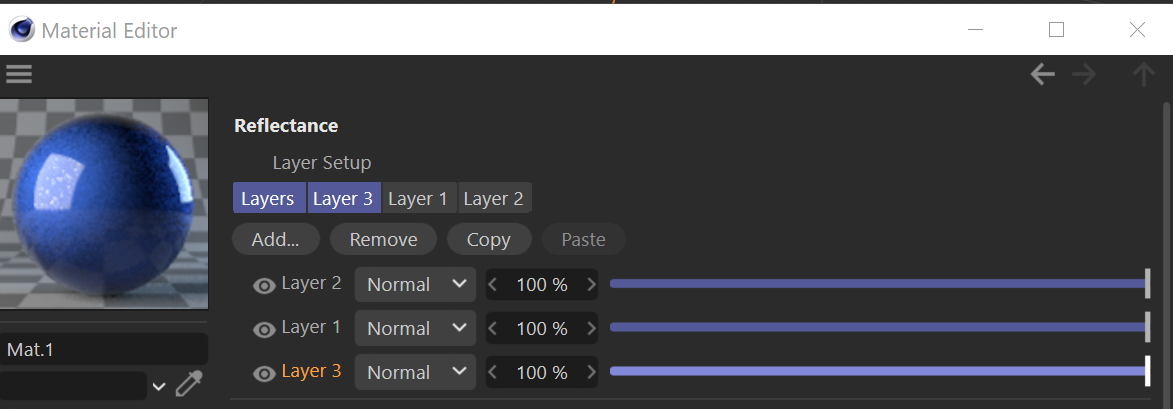Click the back navigation arrow
1173x409 pixels.
[1043, 74]
